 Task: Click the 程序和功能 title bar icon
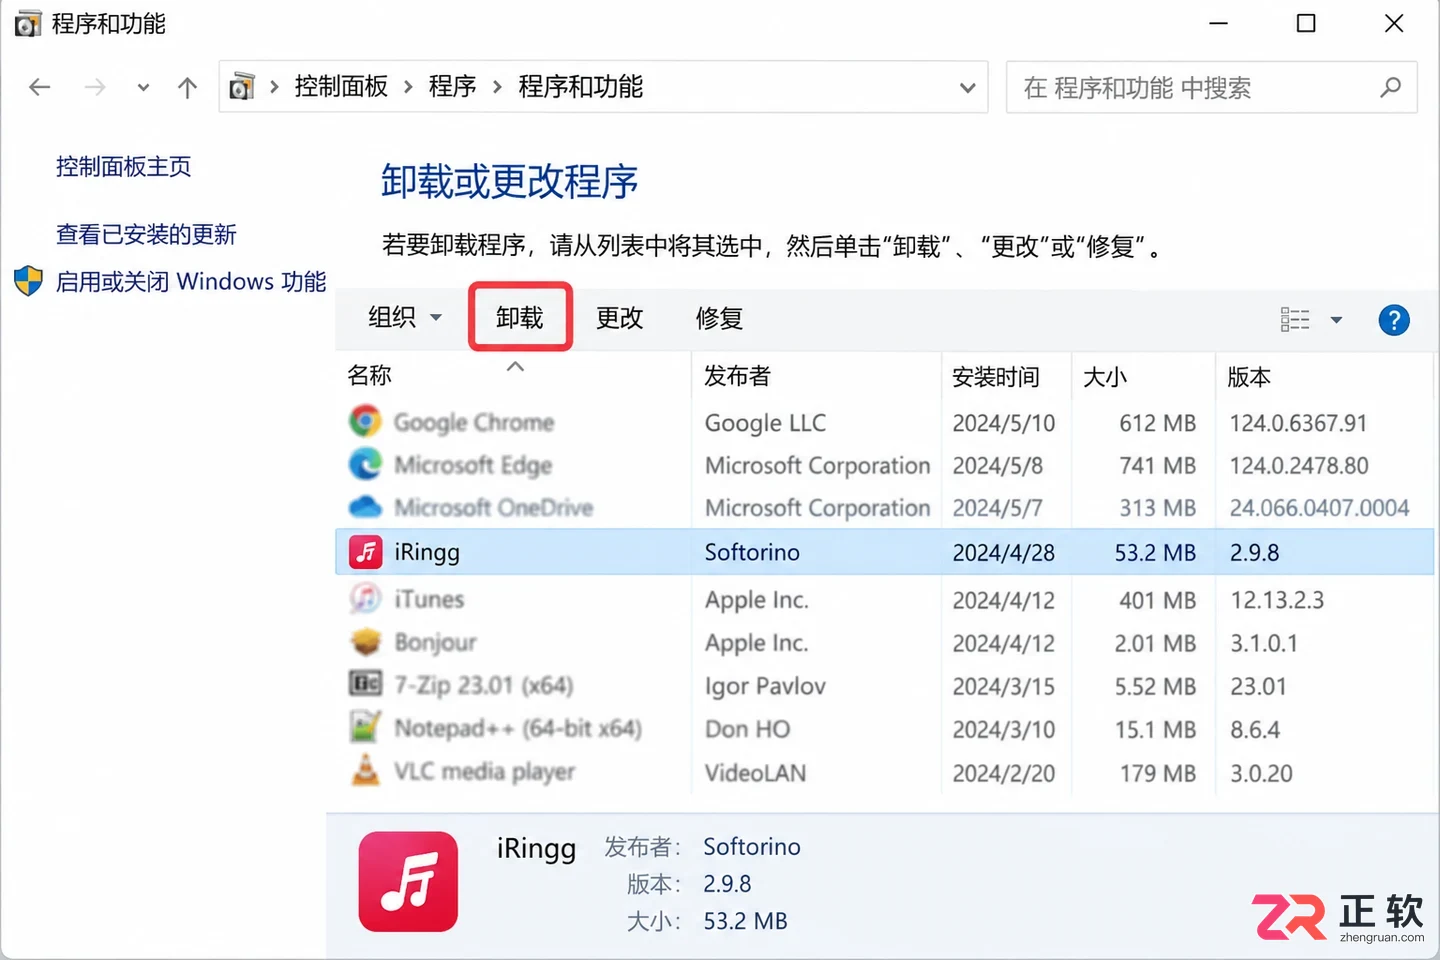tap(28, 23)
